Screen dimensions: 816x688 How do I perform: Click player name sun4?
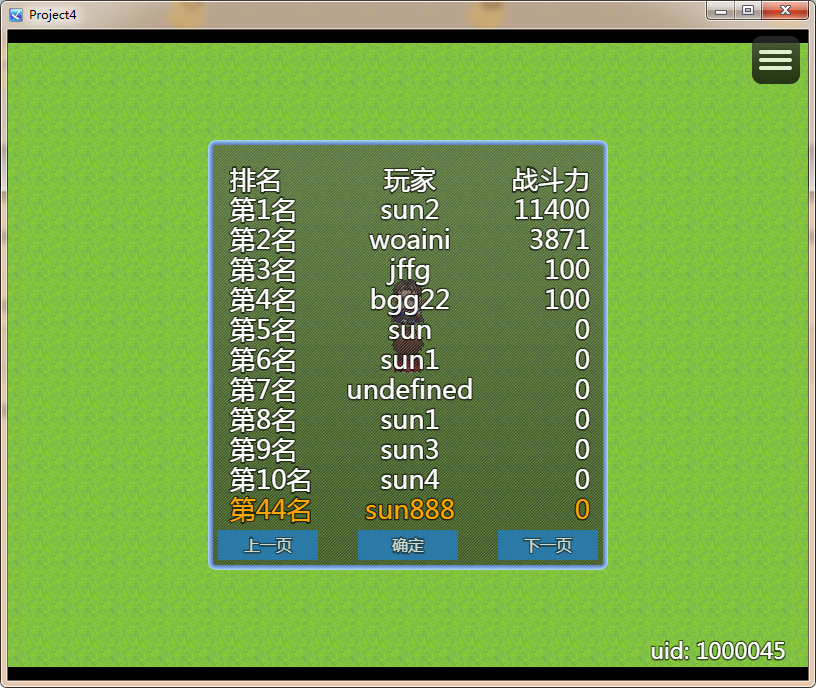click(x=410, y=480)
